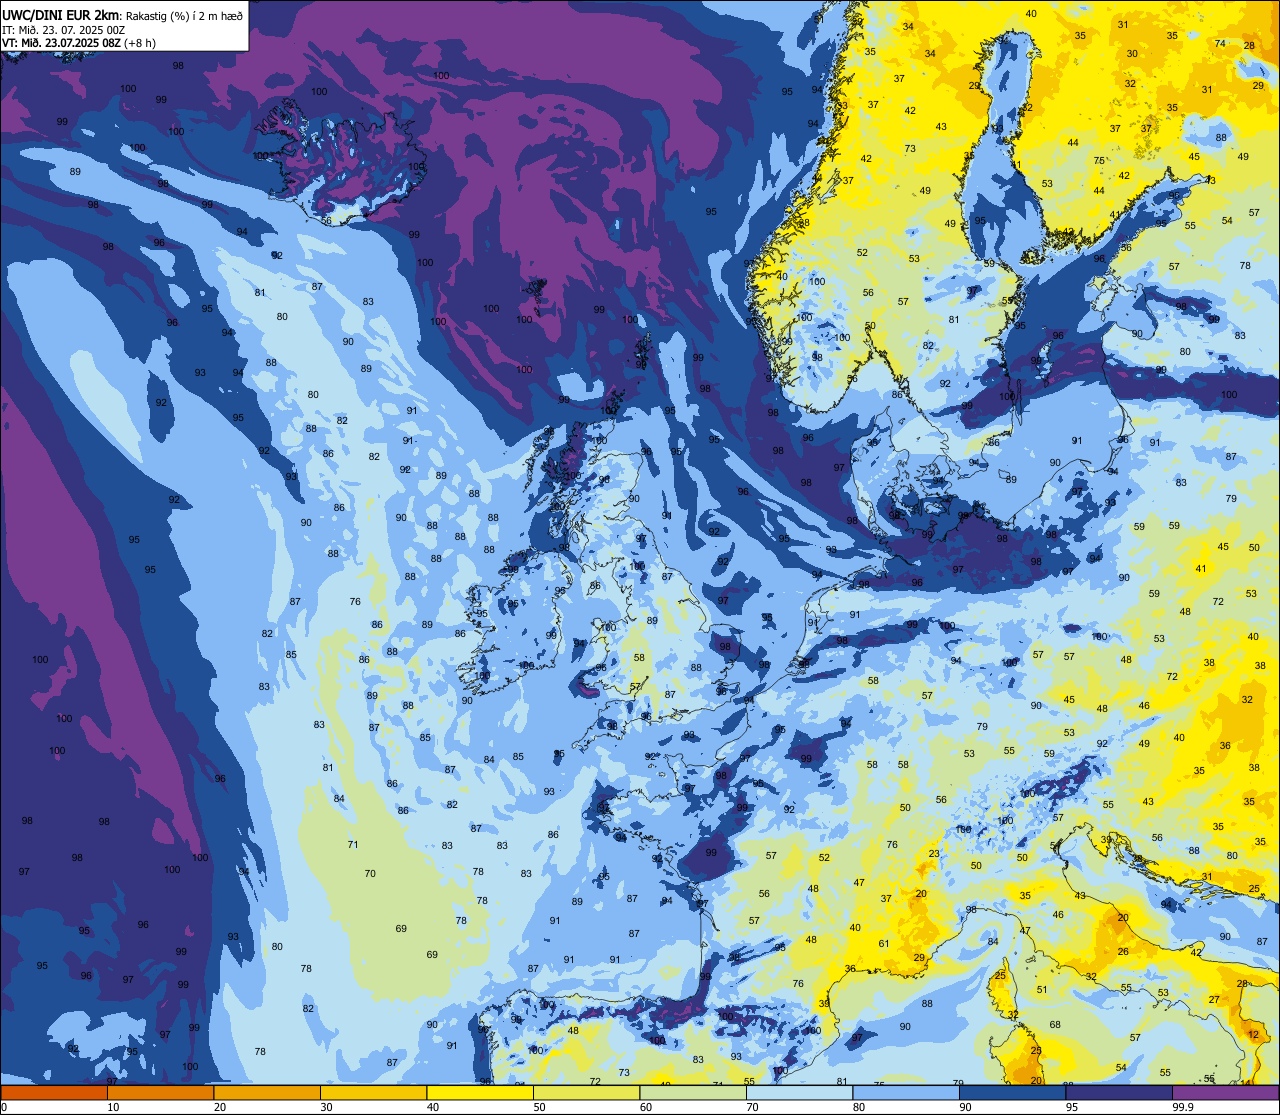Click the 10–20 % orange legend swatch
The width and height of the screenshot is (1280, 1115).
(160, 1093)
